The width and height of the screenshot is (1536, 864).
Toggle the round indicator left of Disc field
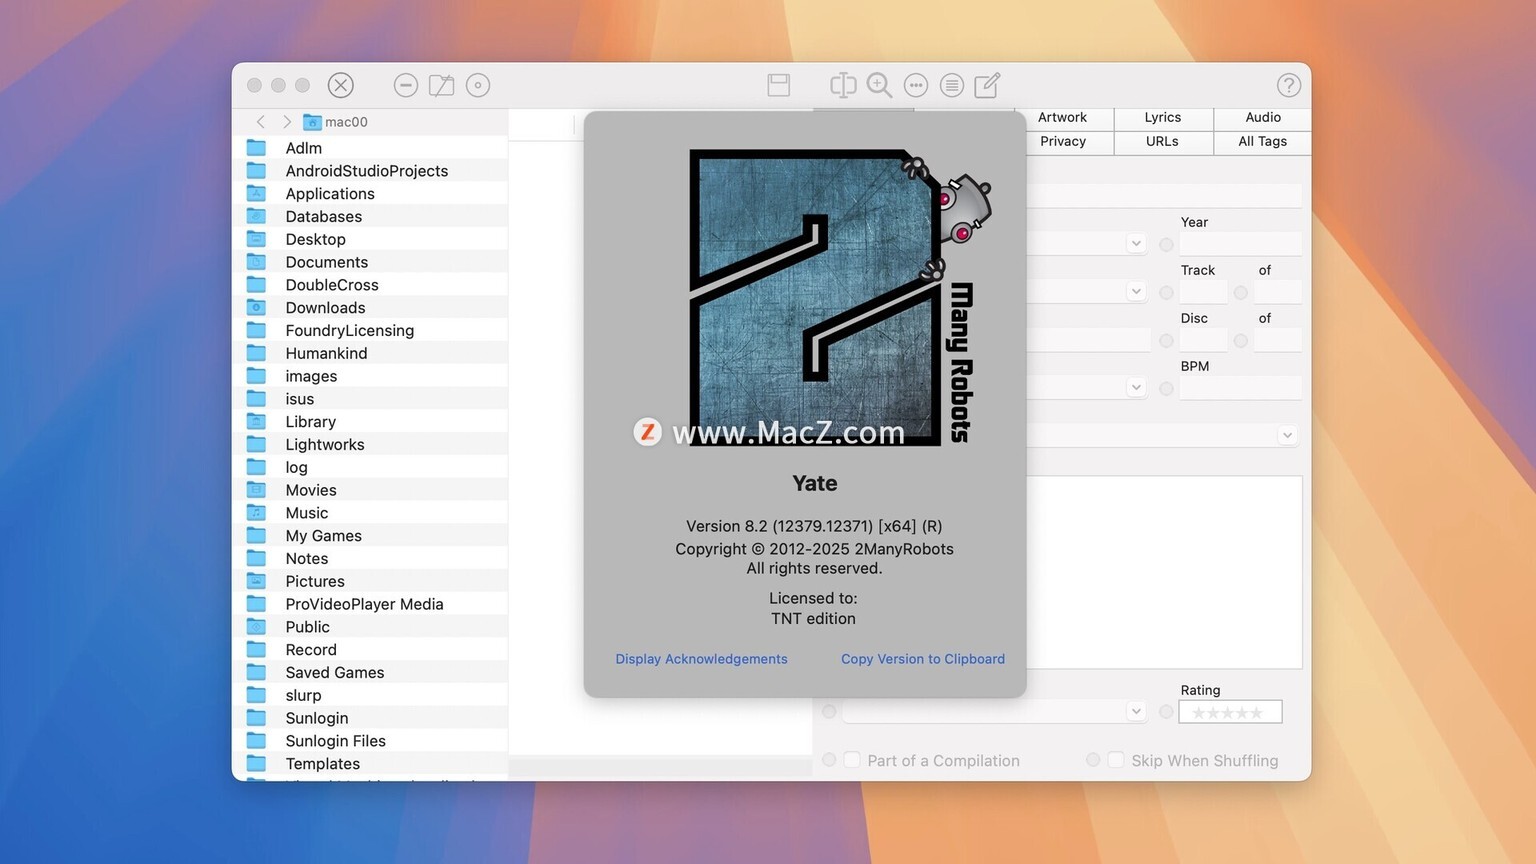1166,341
